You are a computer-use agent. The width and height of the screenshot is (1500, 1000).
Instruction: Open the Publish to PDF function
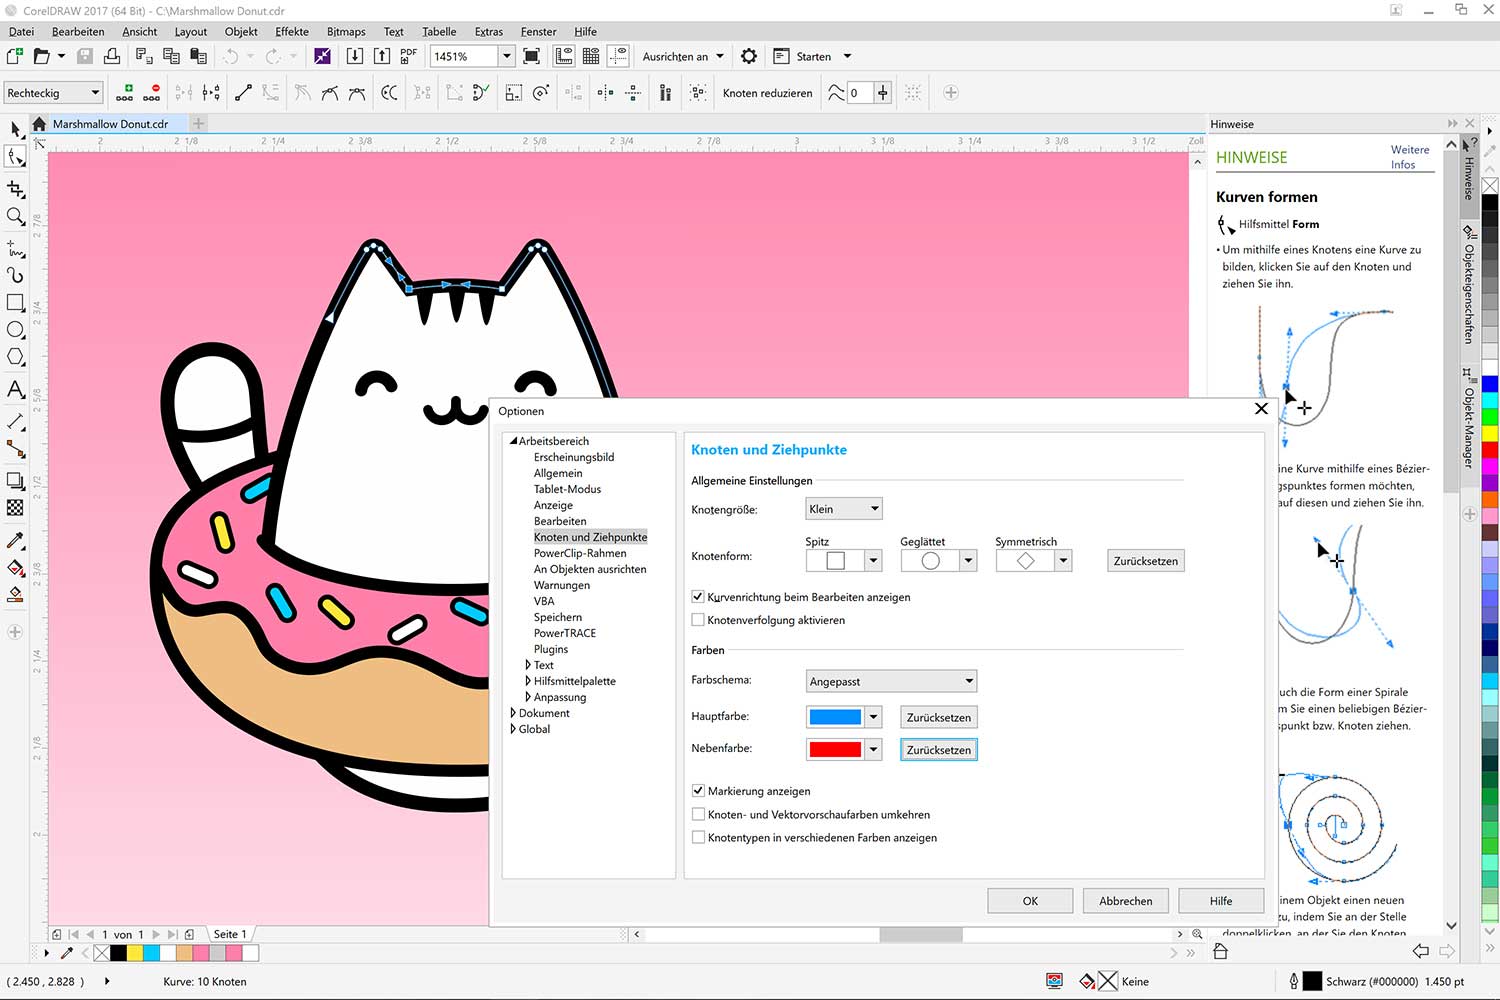coord(408,56)
